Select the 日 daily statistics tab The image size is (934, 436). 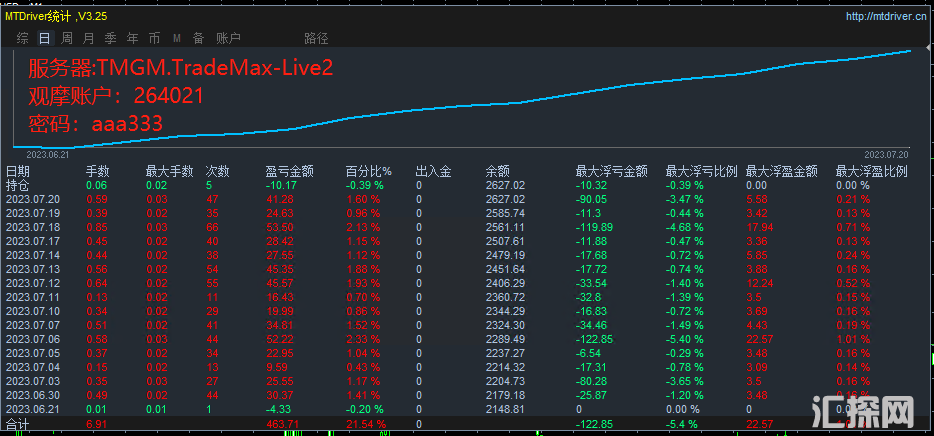tap(44, 39)
